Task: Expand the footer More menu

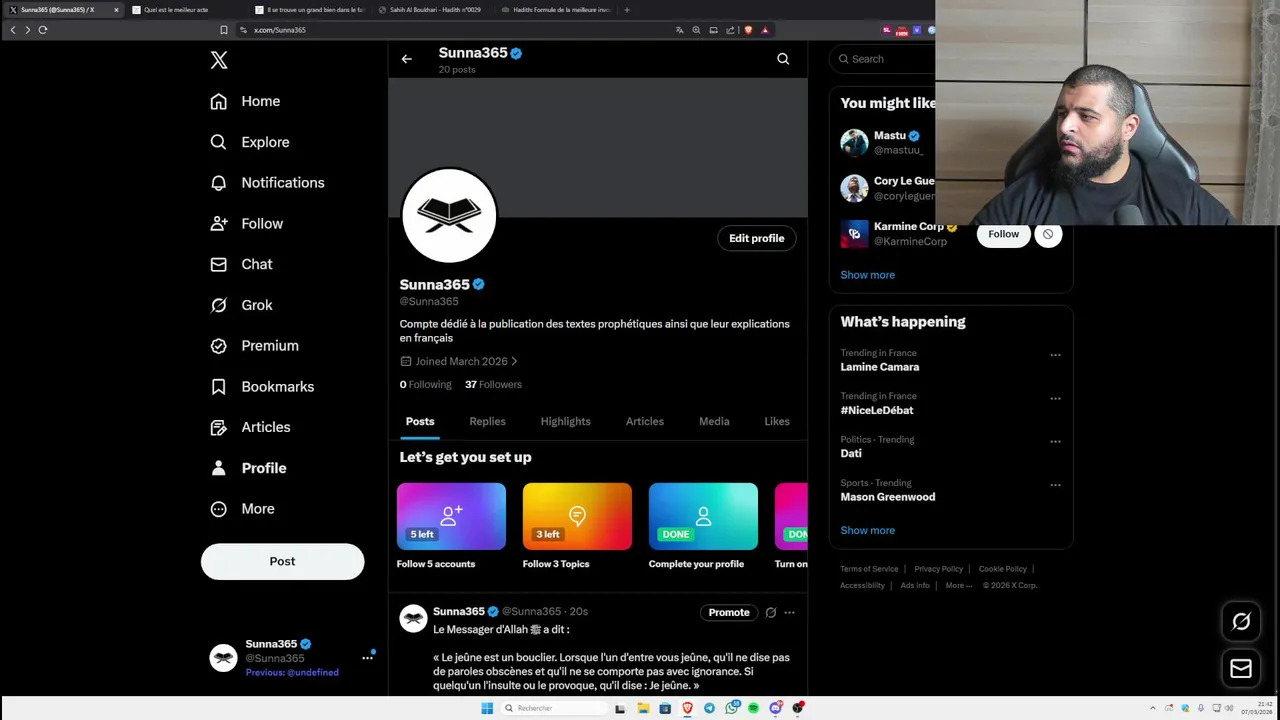Action: pyautogui.click(x=958, y=586)
